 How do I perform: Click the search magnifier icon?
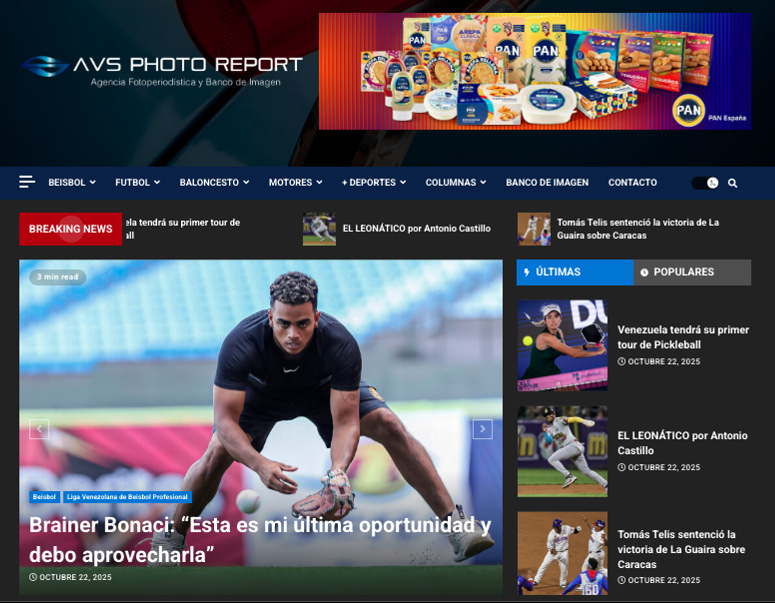pos(732,183)
